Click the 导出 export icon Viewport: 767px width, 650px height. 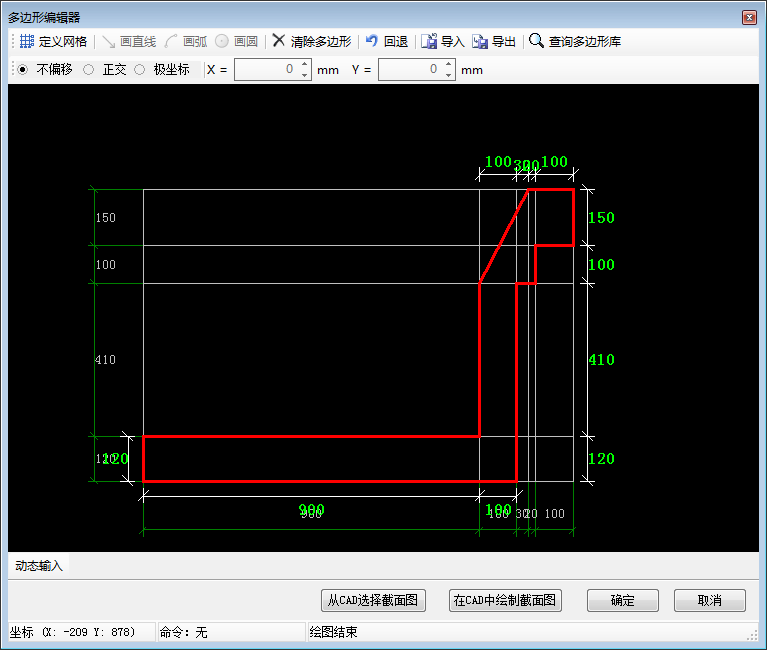tap(480, 42)
